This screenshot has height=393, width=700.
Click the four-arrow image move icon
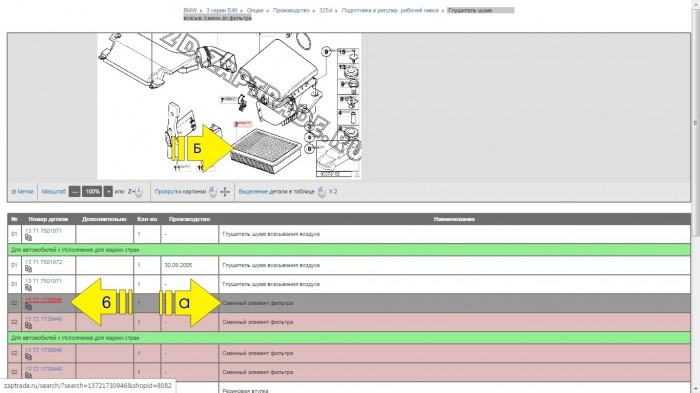tap(225, 192)
